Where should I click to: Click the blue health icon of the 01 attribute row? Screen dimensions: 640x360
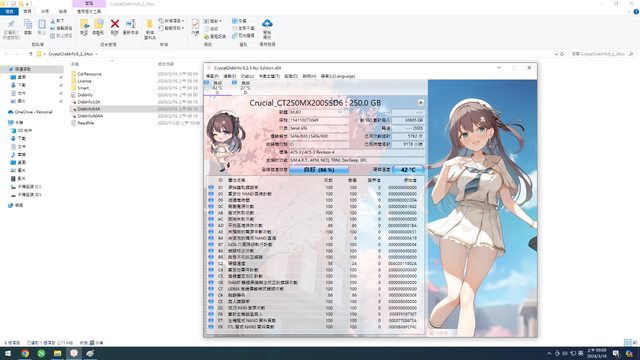pos(211,187)
